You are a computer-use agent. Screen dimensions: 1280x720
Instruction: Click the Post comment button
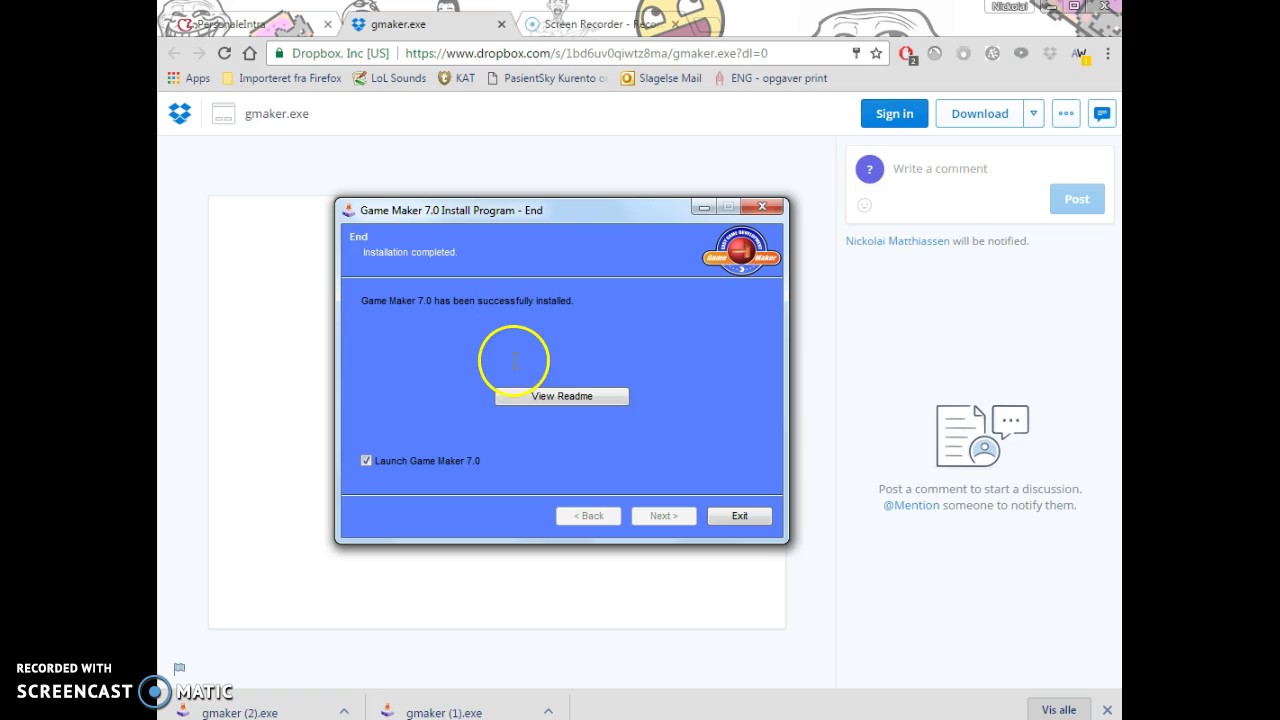[1077, 199]
